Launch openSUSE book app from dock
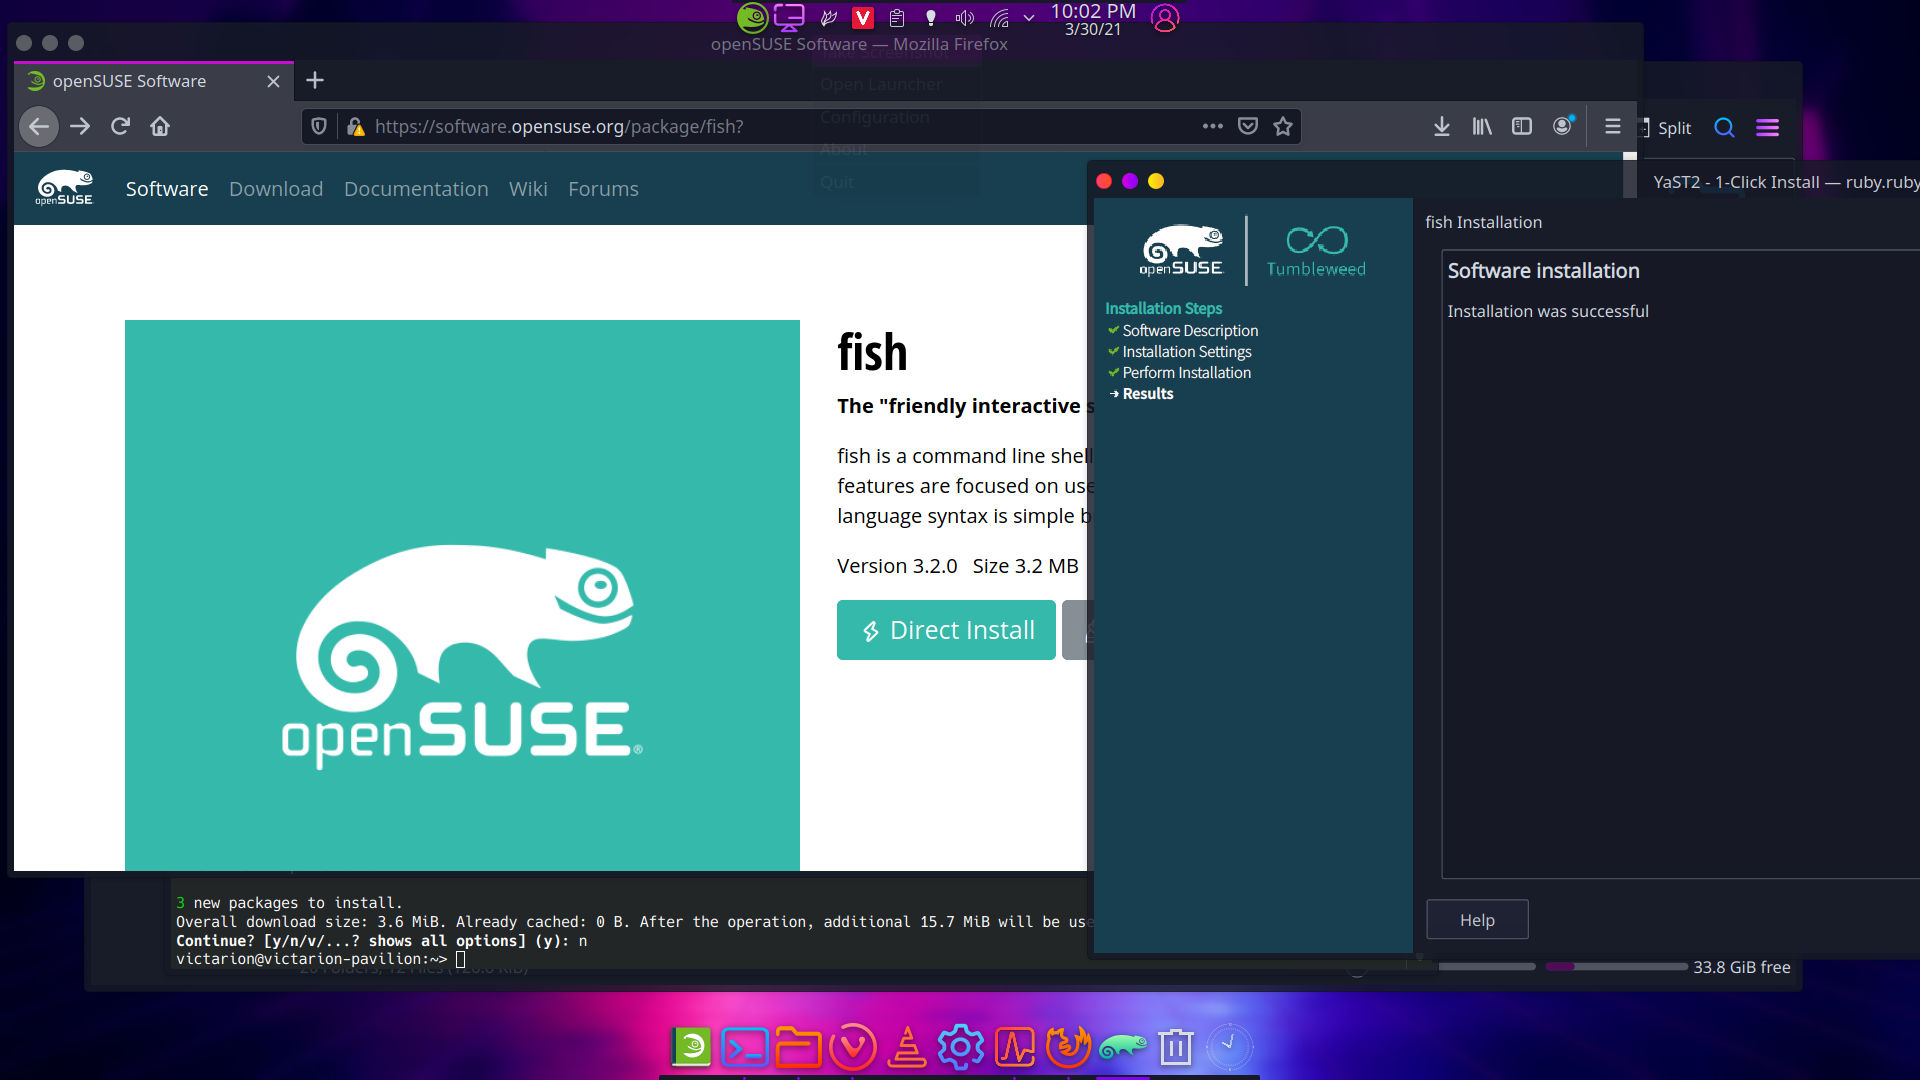The image size is (1920, 1080). [x=691, y=1047]
